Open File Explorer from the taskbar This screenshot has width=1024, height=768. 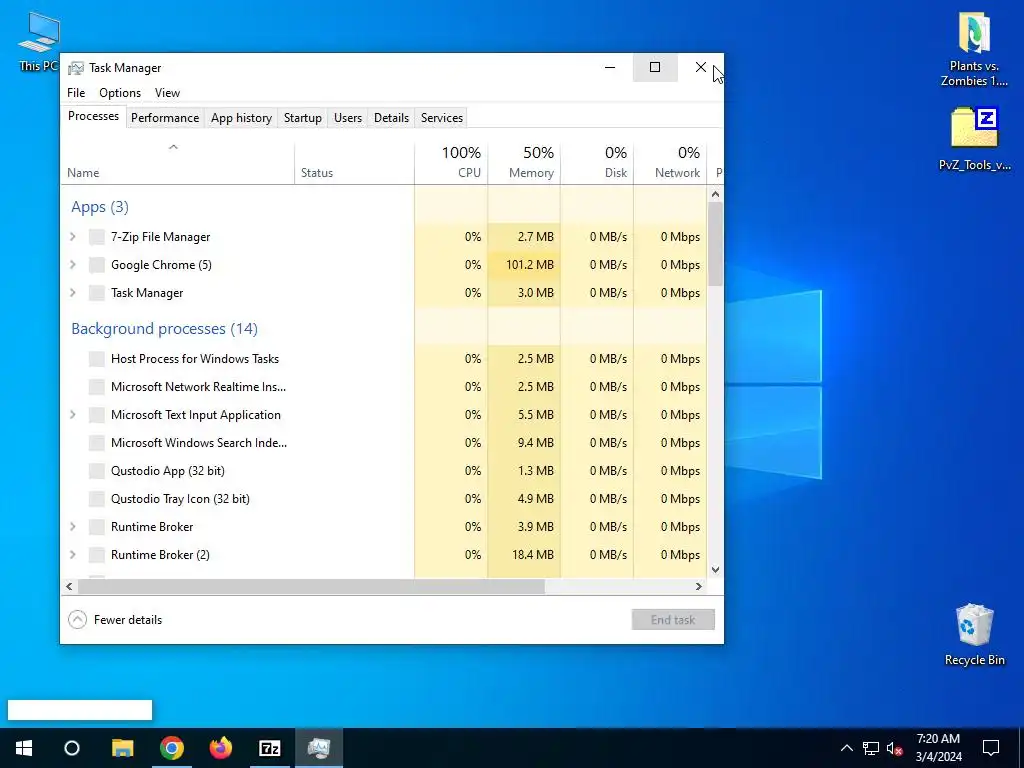tap(122, 748)
